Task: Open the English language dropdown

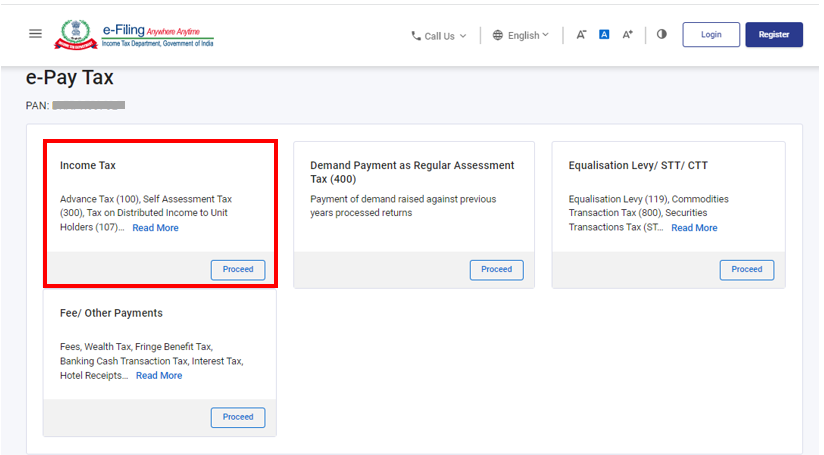Action: [x=545, y=35]
